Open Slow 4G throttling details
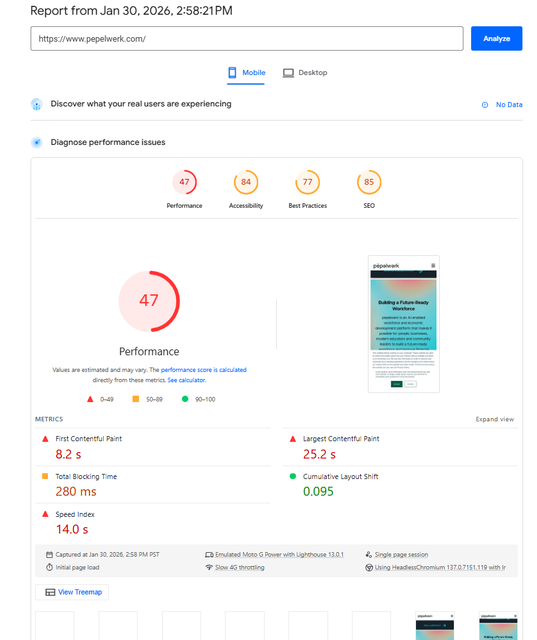The width and height of the screenshot is (537, 640). (240, 567)
